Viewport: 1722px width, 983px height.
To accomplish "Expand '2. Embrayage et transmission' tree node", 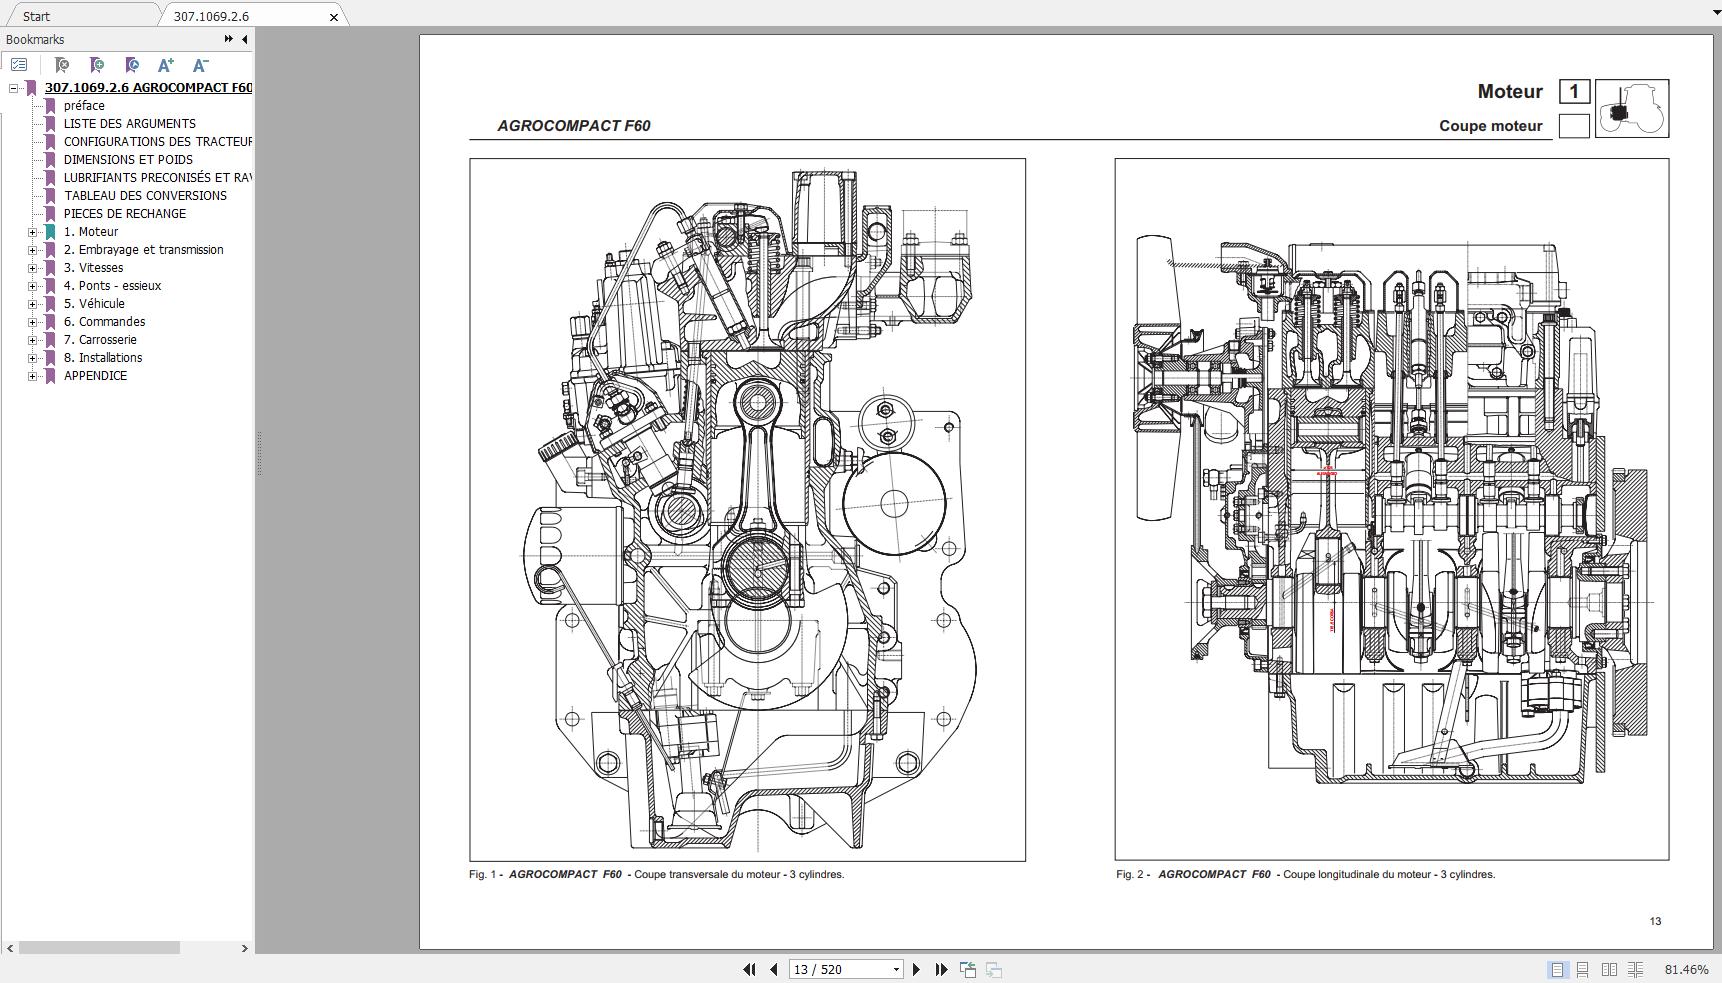I will (32, 250).
